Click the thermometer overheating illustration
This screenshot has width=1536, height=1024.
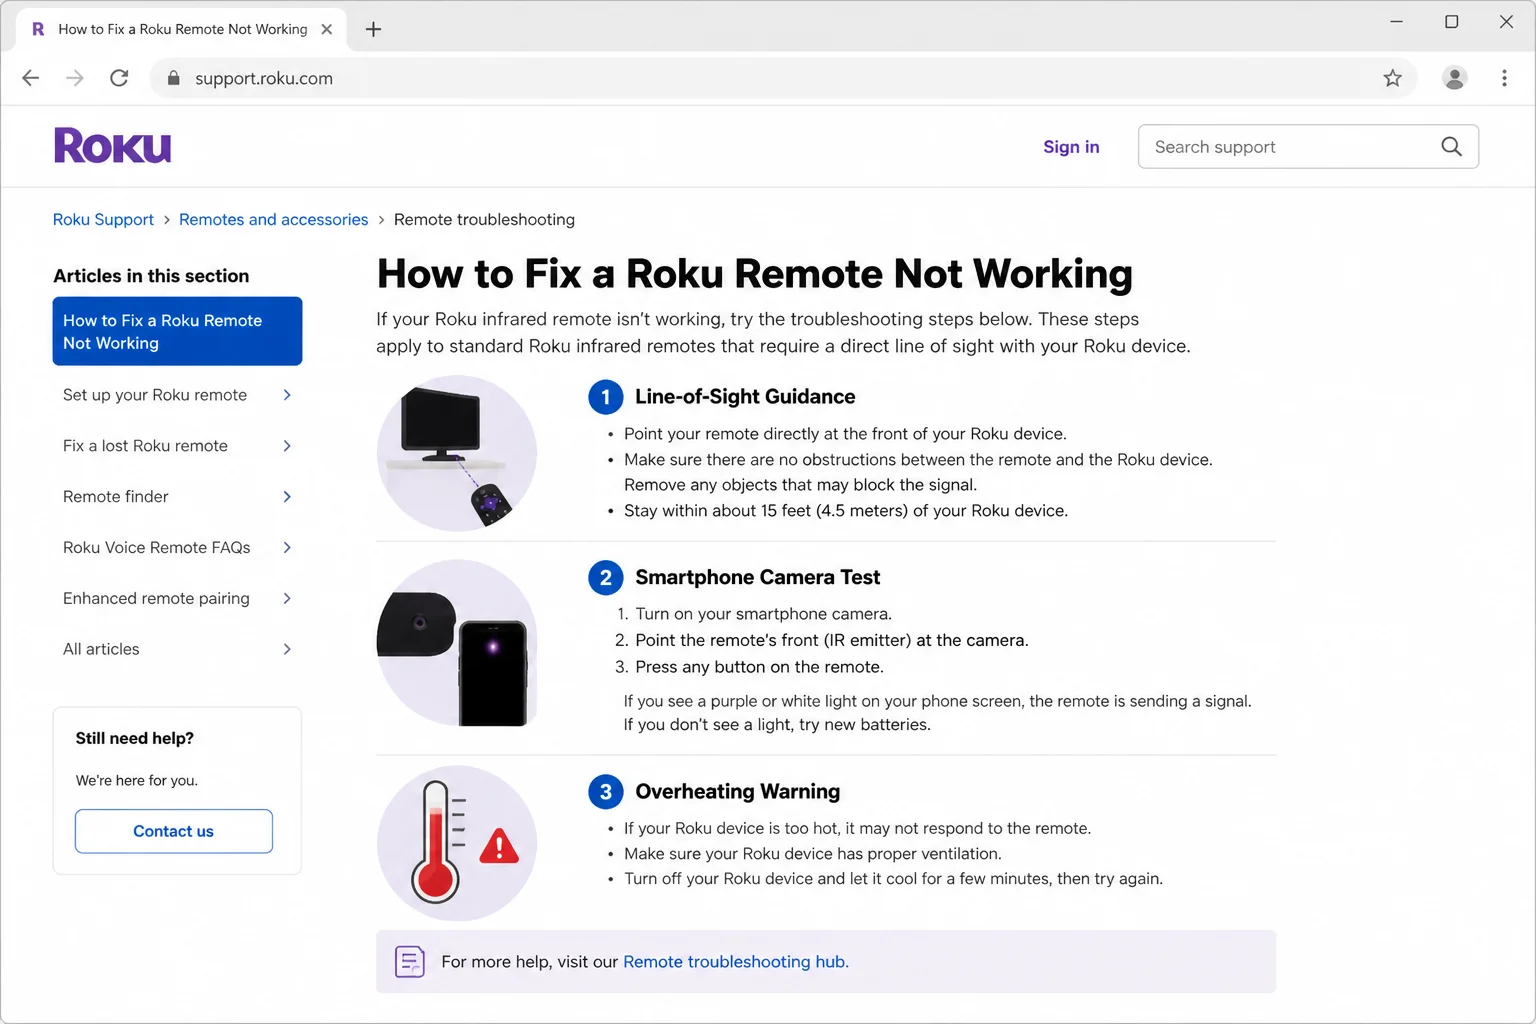click(456, 843)
